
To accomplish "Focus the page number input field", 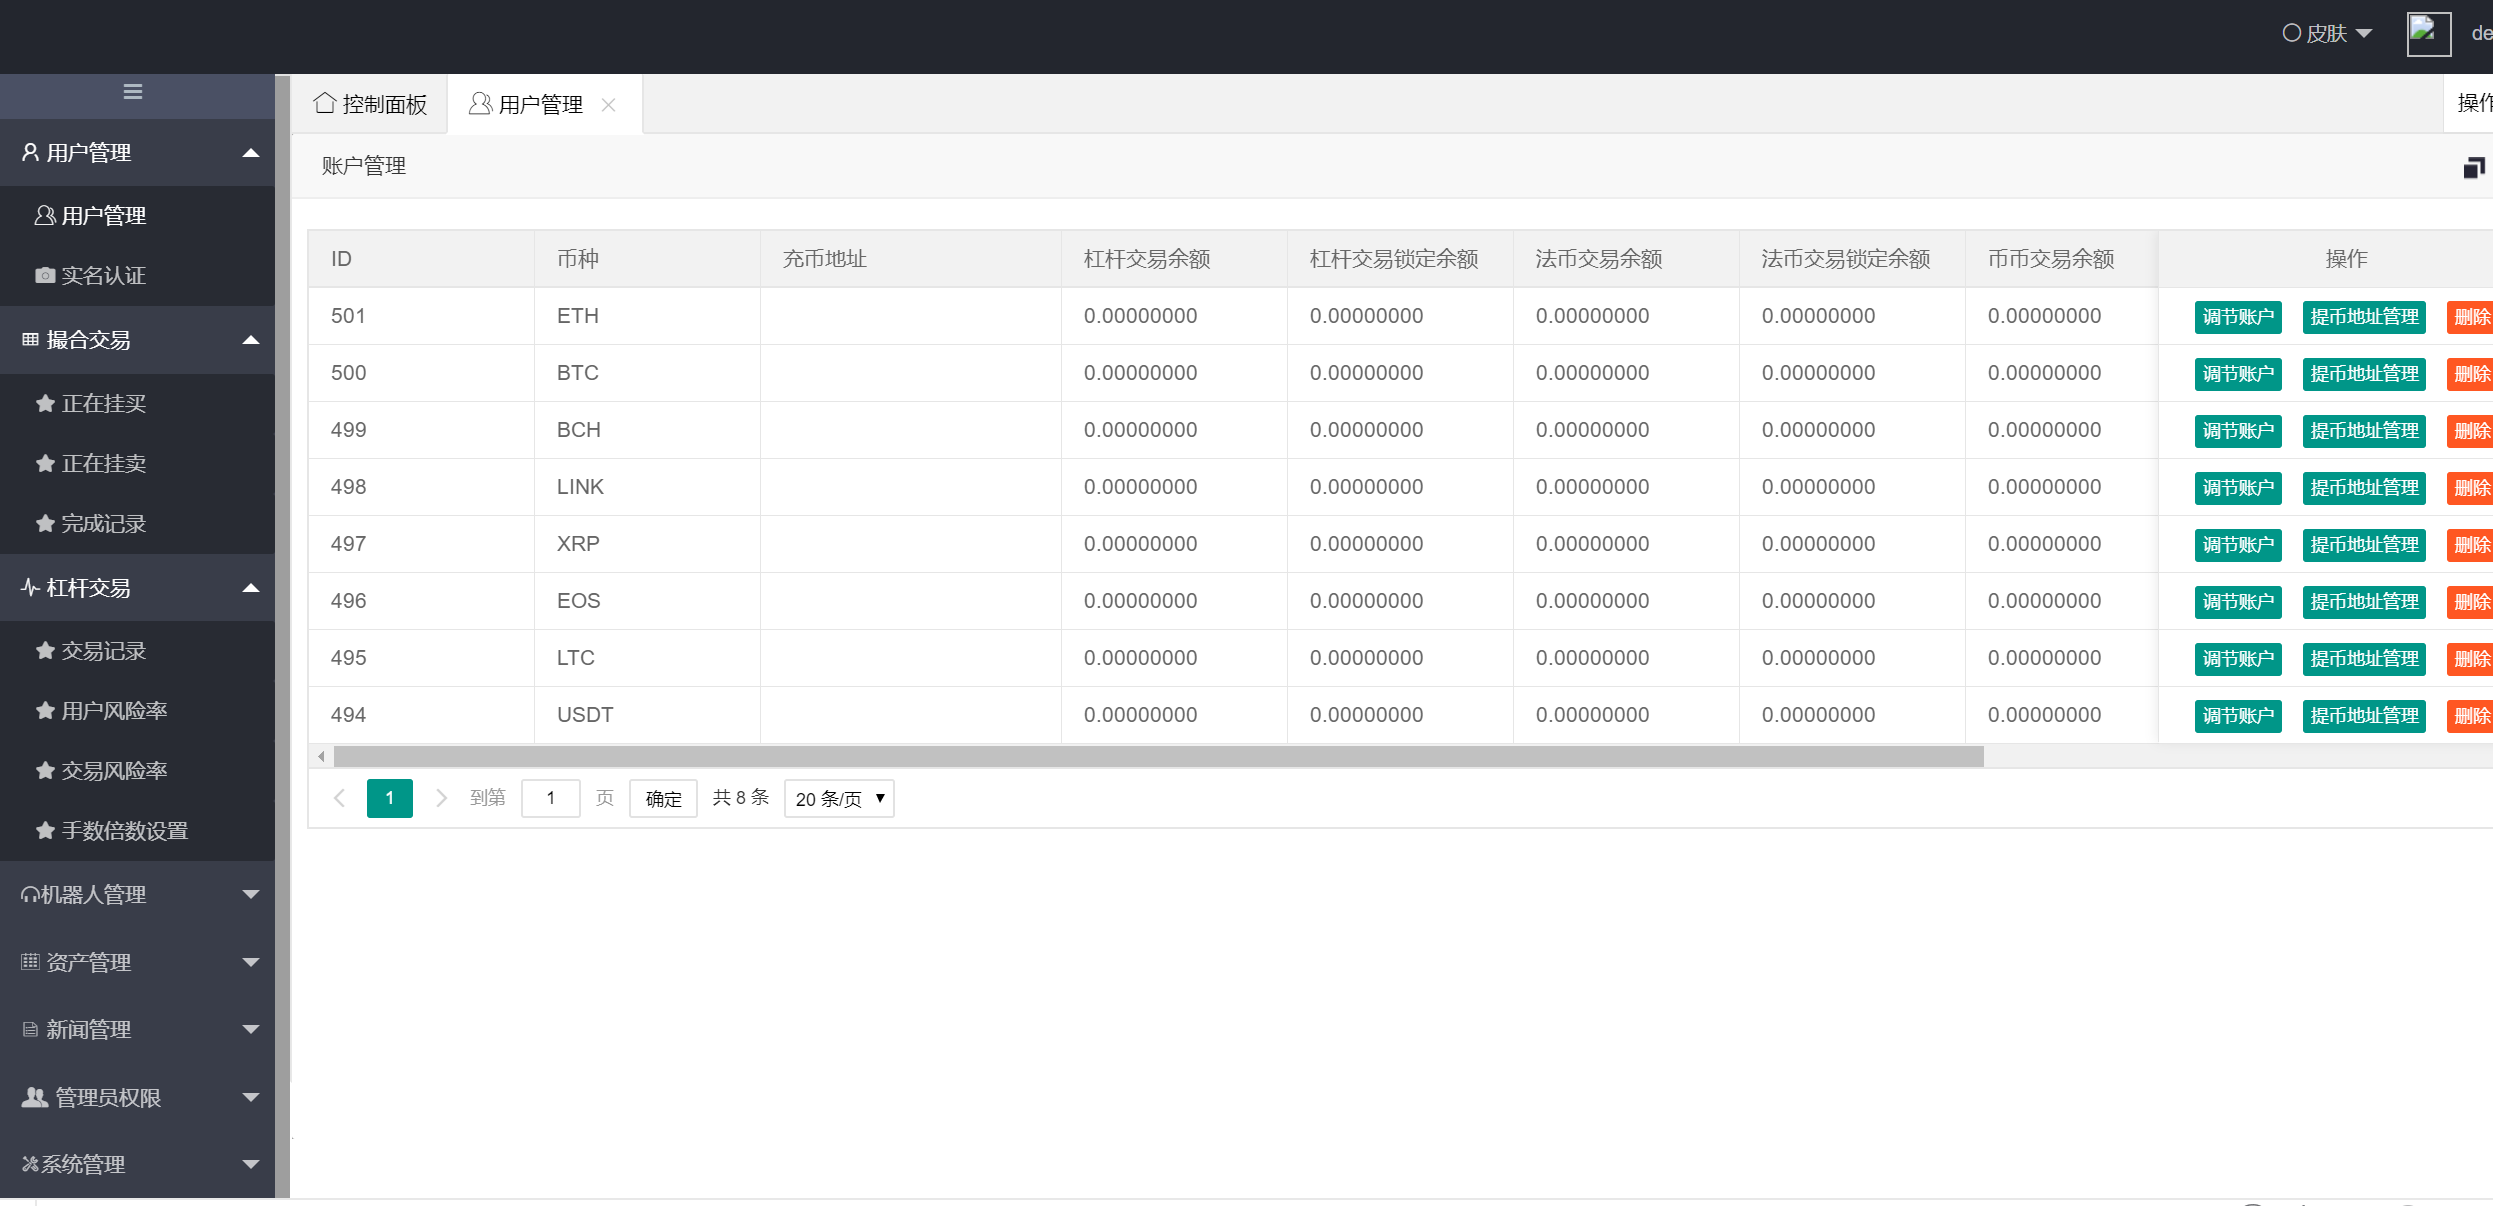I will [x=551, y=798].
